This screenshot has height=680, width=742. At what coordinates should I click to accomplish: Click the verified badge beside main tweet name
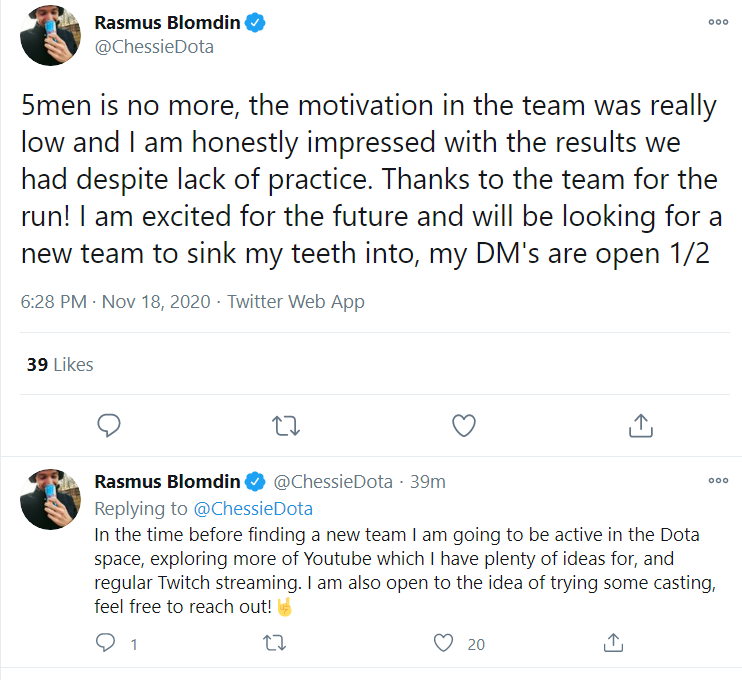257,23
